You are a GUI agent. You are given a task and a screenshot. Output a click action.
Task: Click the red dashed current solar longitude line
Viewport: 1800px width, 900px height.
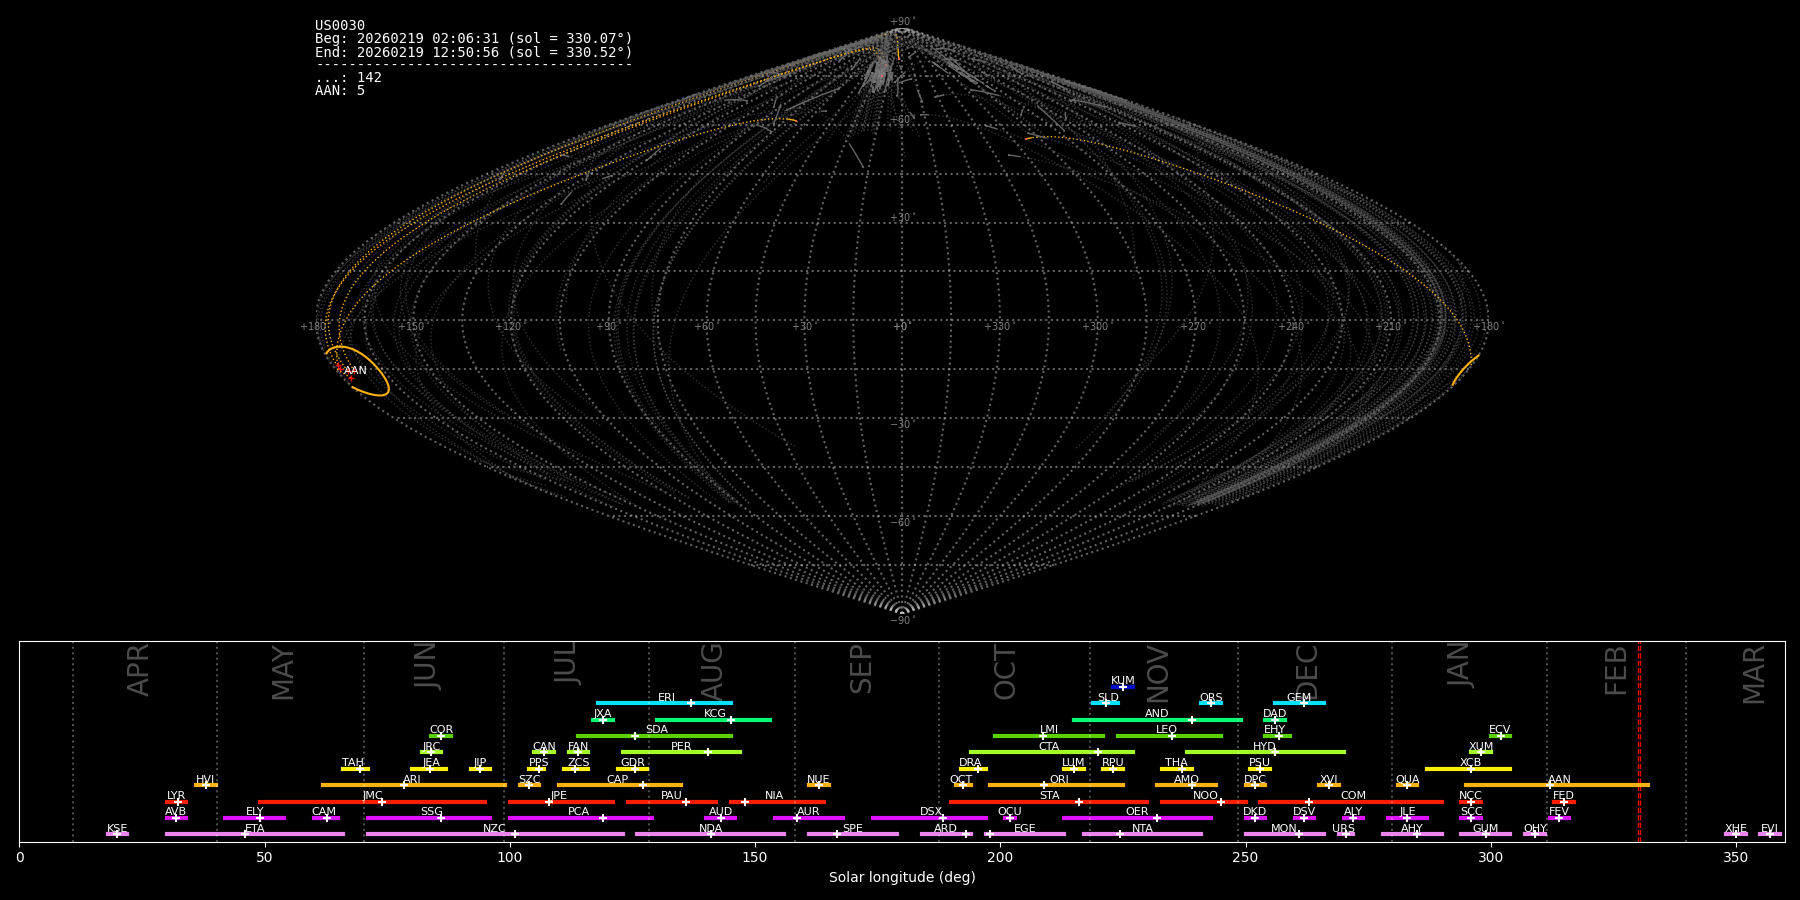[x=1639, y=742]
